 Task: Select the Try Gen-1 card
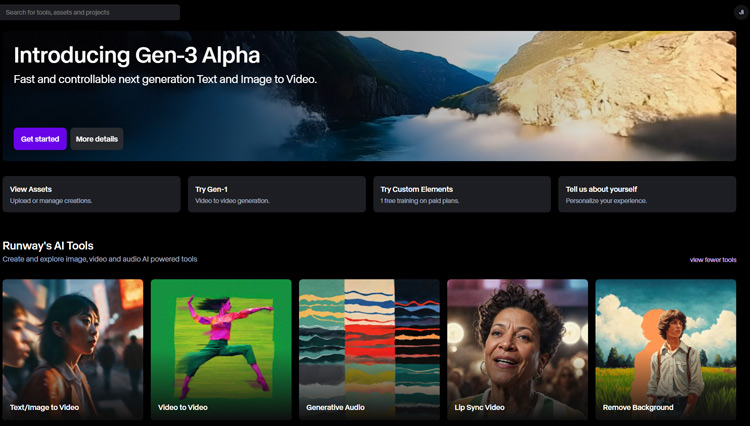[x=276, y=194]
